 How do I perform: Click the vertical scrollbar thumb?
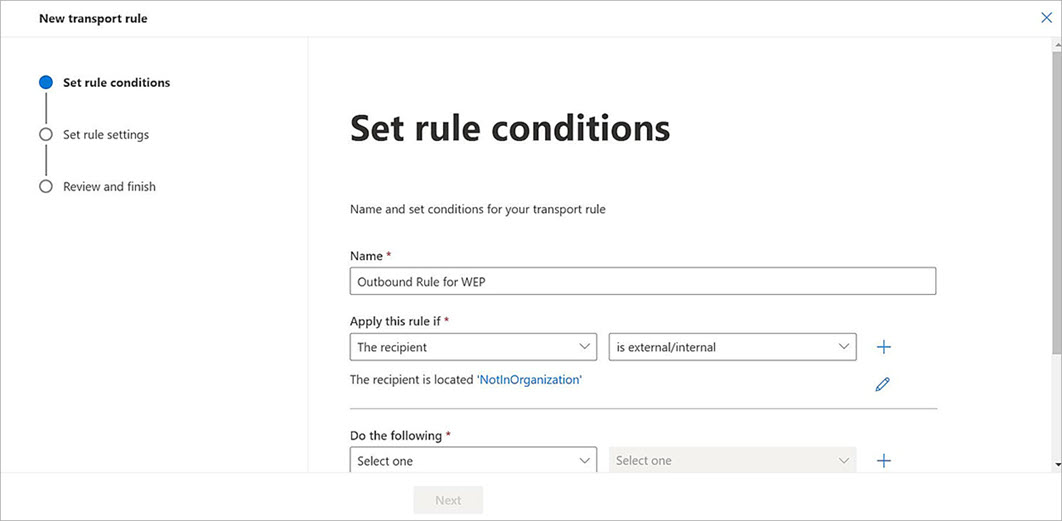[1056, 200]
